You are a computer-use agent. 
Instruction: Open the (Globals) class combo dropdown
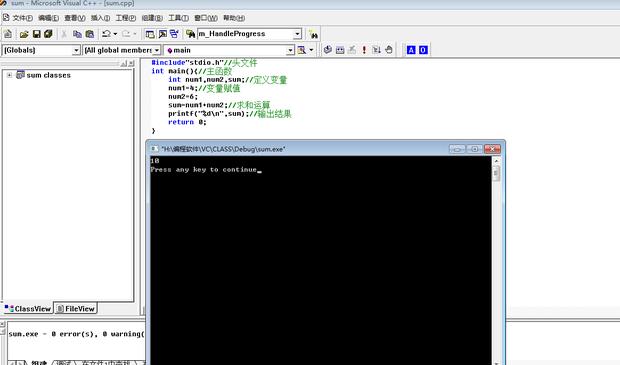76,50
